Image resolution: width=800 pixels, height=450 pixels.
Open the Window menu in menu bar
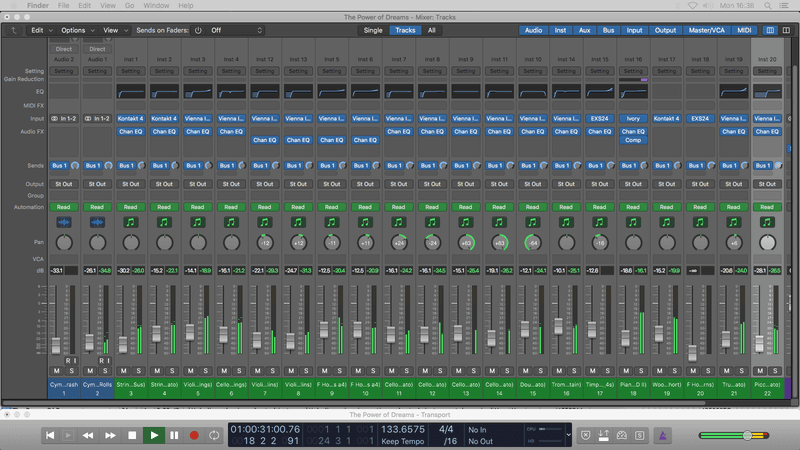156,6
